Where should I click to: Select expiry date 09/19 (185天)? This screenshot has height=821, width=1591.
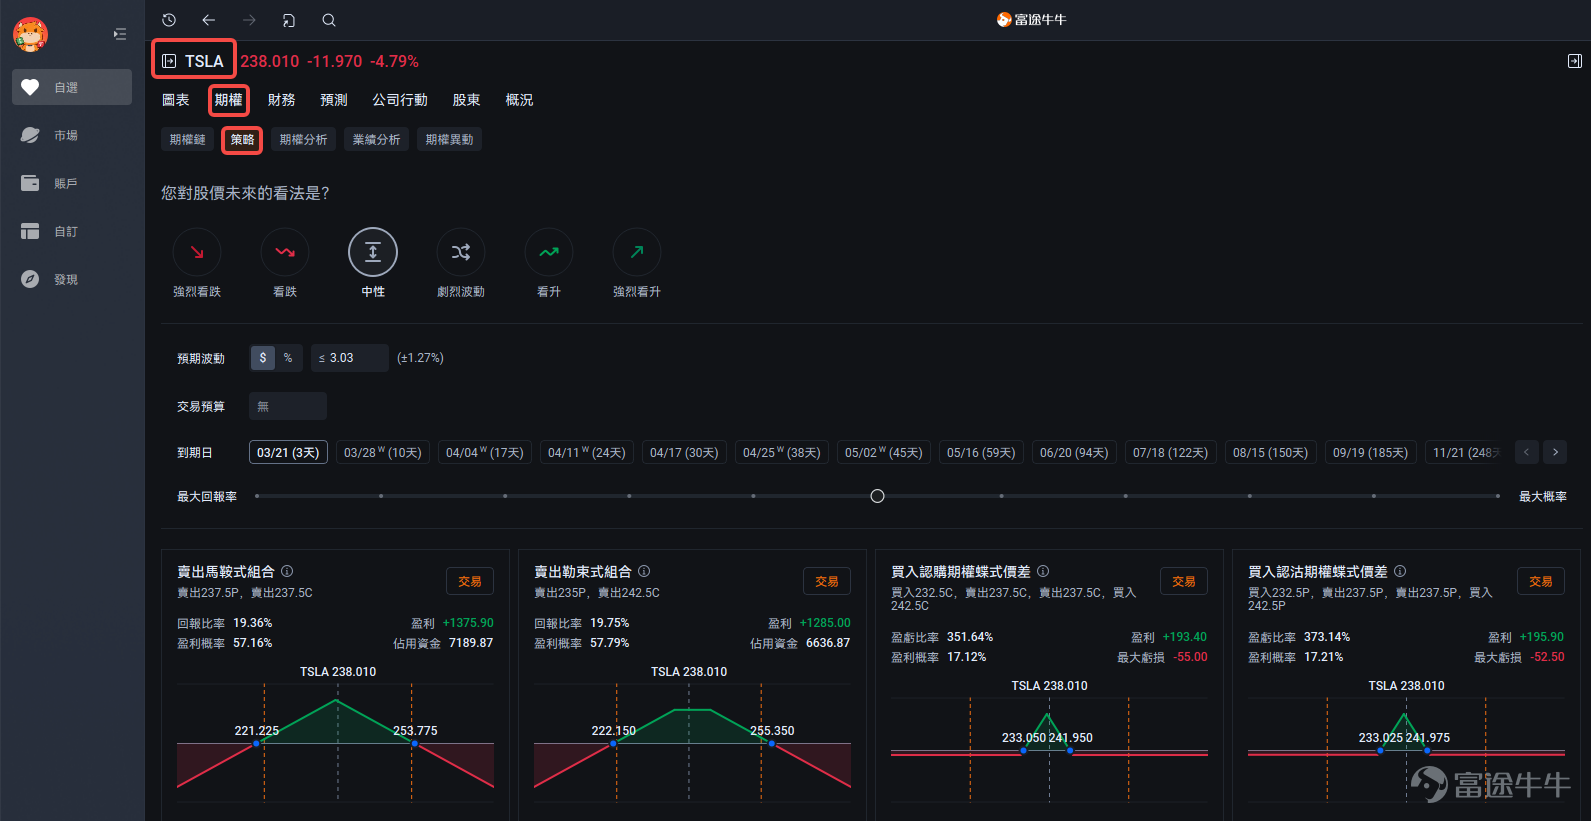coord(1370,453)
